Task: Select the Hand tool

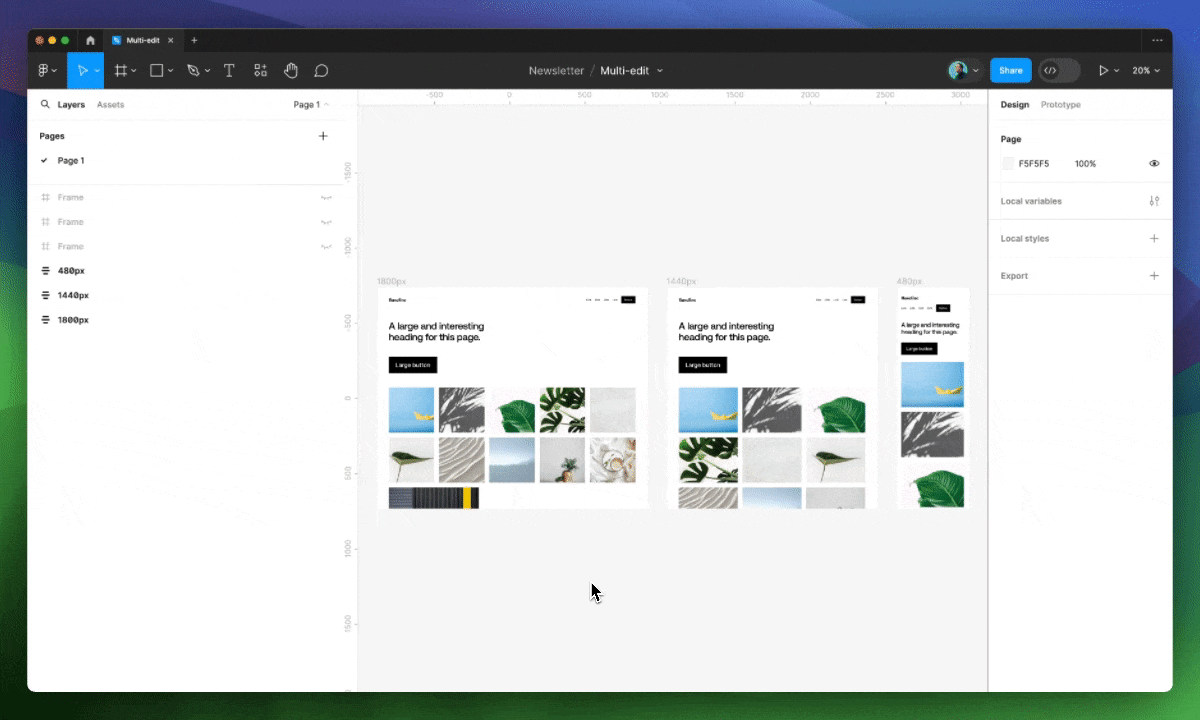Action: (x=291, y=71)
